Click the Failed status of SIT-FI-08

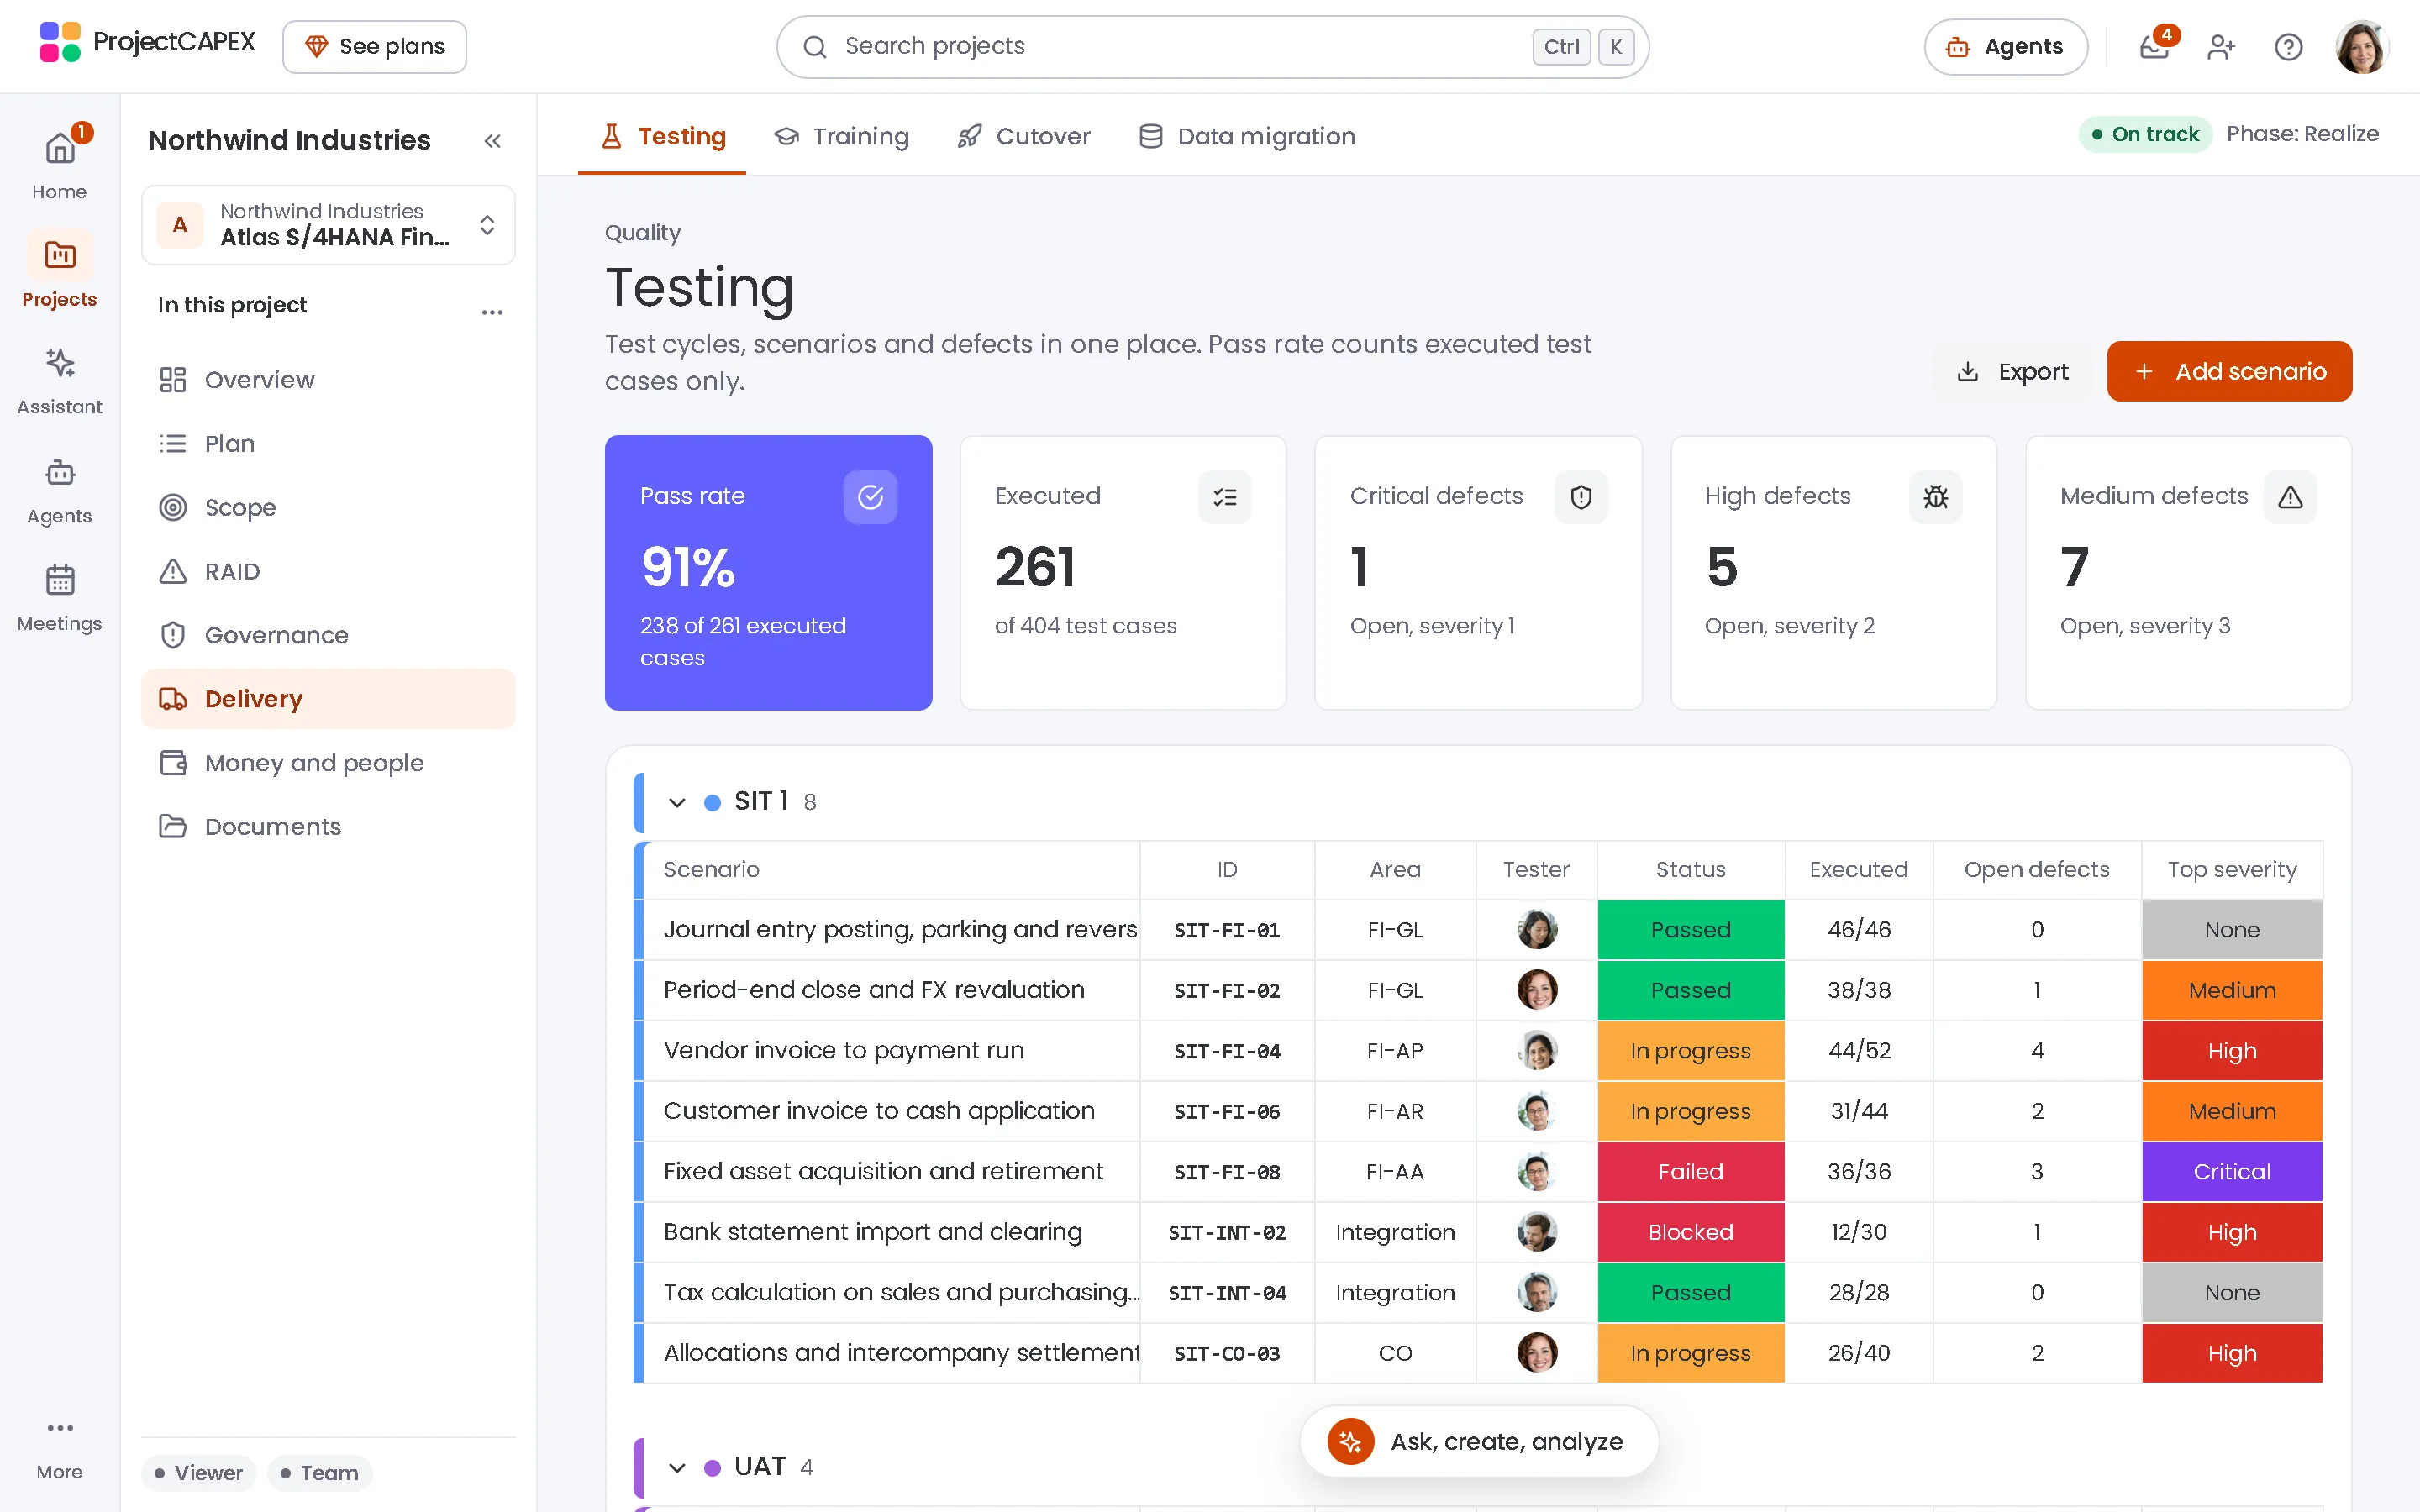click(1690, 1171)
